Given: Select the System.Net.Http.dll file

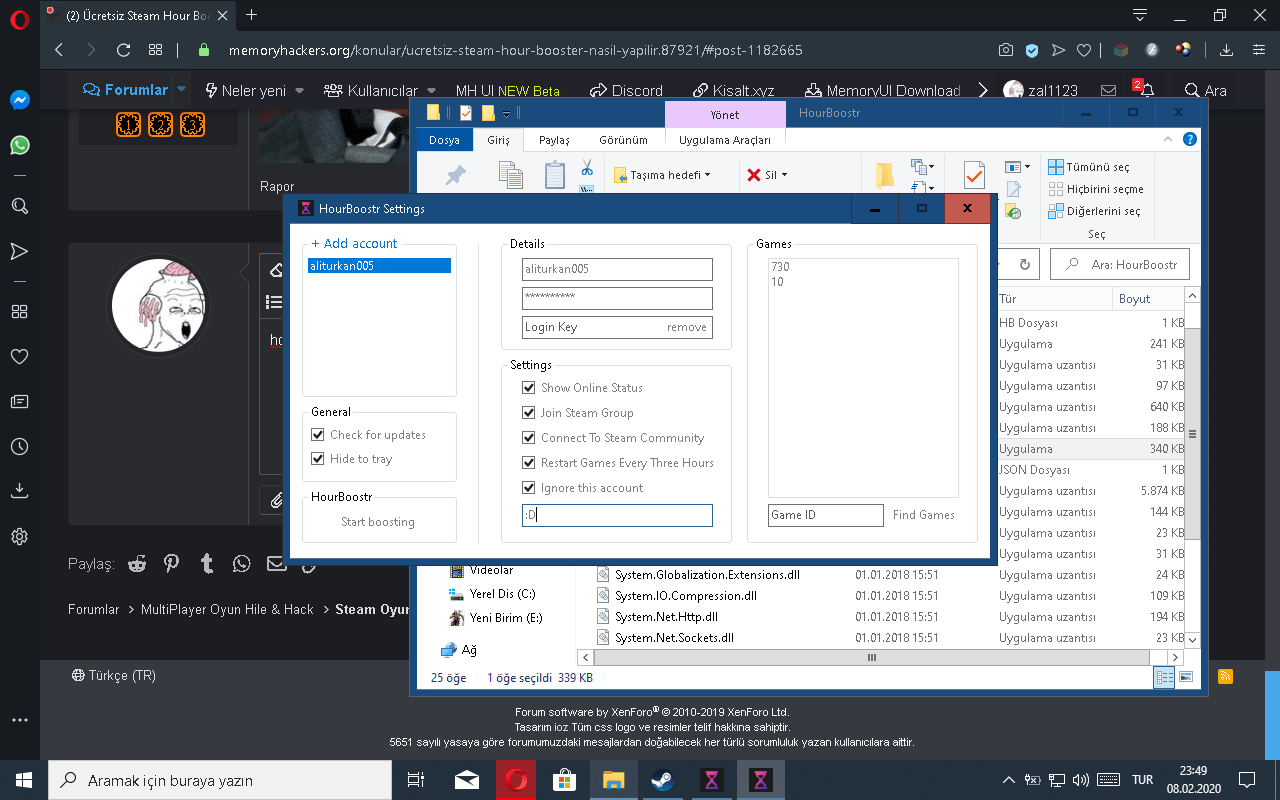Looking at the screenshot, I should pyautogui.click(x=666, y=617).
